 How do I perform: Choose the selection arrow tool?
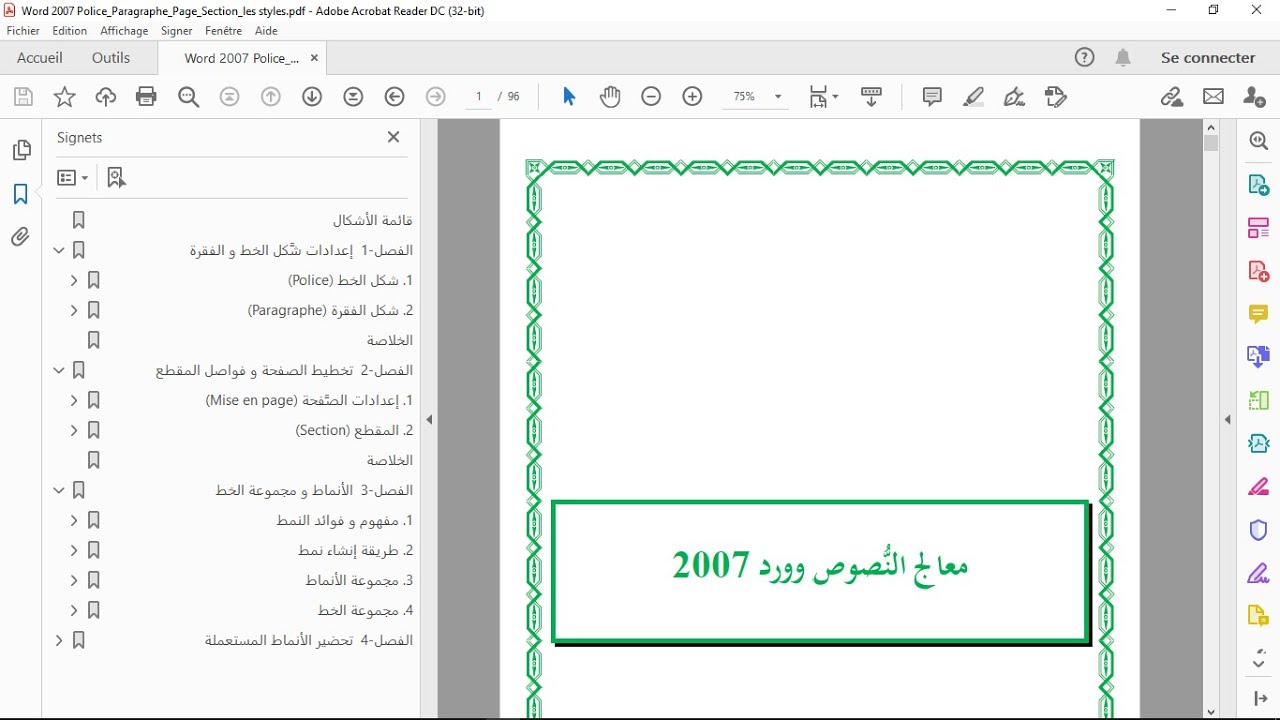[x=569, y=97]
